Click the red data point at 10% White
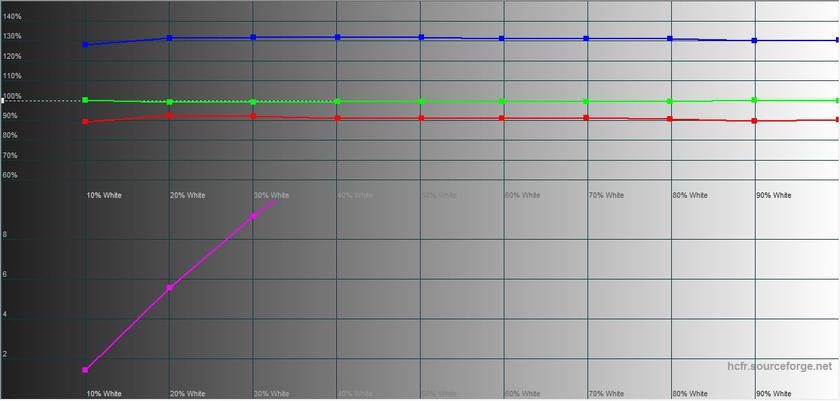Screen dimensions: 840x401 point(85,122)
